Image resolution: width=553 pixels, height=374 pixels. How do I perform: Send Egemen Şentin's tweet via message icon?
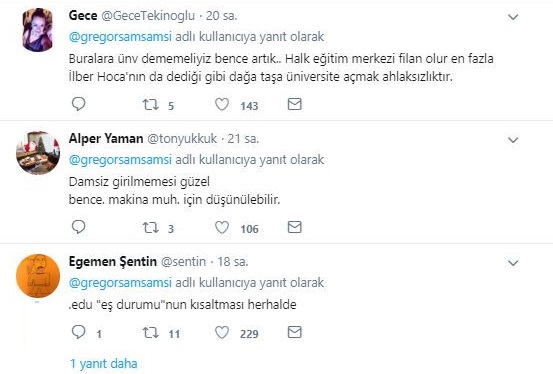[x=294, y=332]
